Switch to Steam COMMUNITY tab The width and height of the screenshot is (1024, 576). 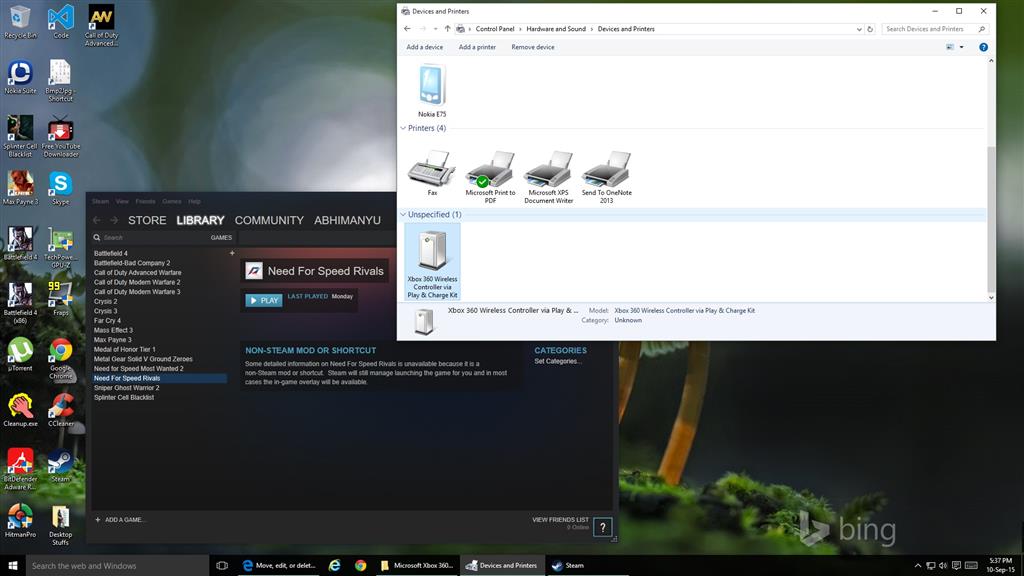coord(269,220)
